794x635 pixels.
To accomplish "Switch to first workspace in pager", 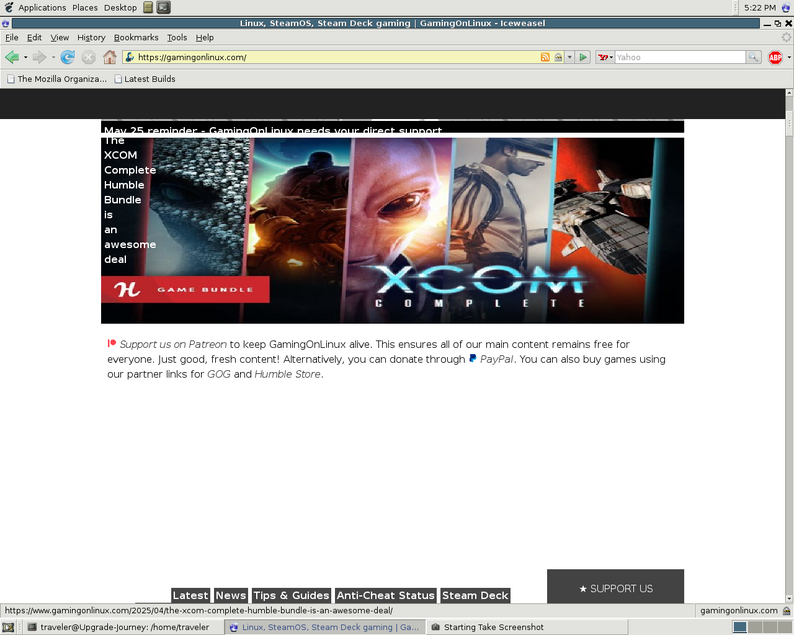I will (x=740, y=627).
